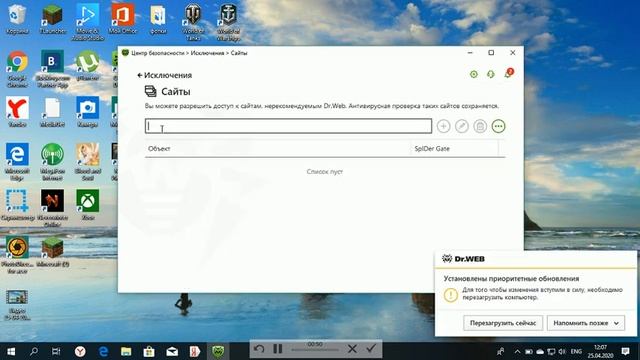Open the Google Chrome desktop shortcut
Screen dimensions: 640x360
coord(17,69)
